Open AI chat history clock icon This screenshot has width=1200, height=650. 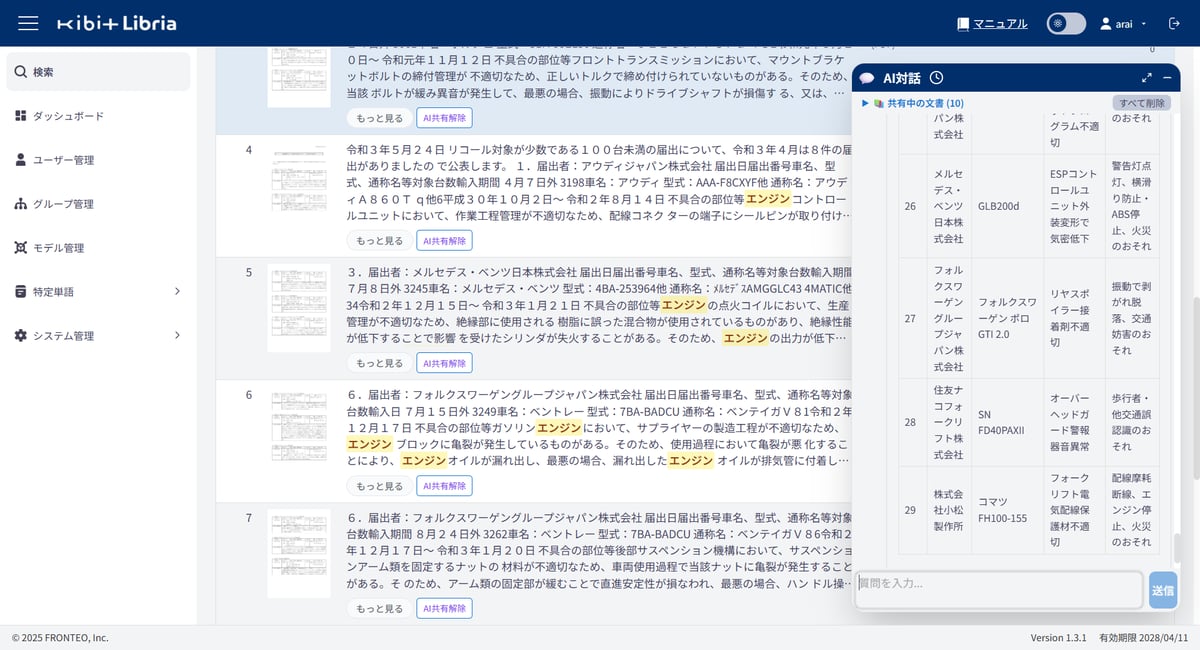936,78
